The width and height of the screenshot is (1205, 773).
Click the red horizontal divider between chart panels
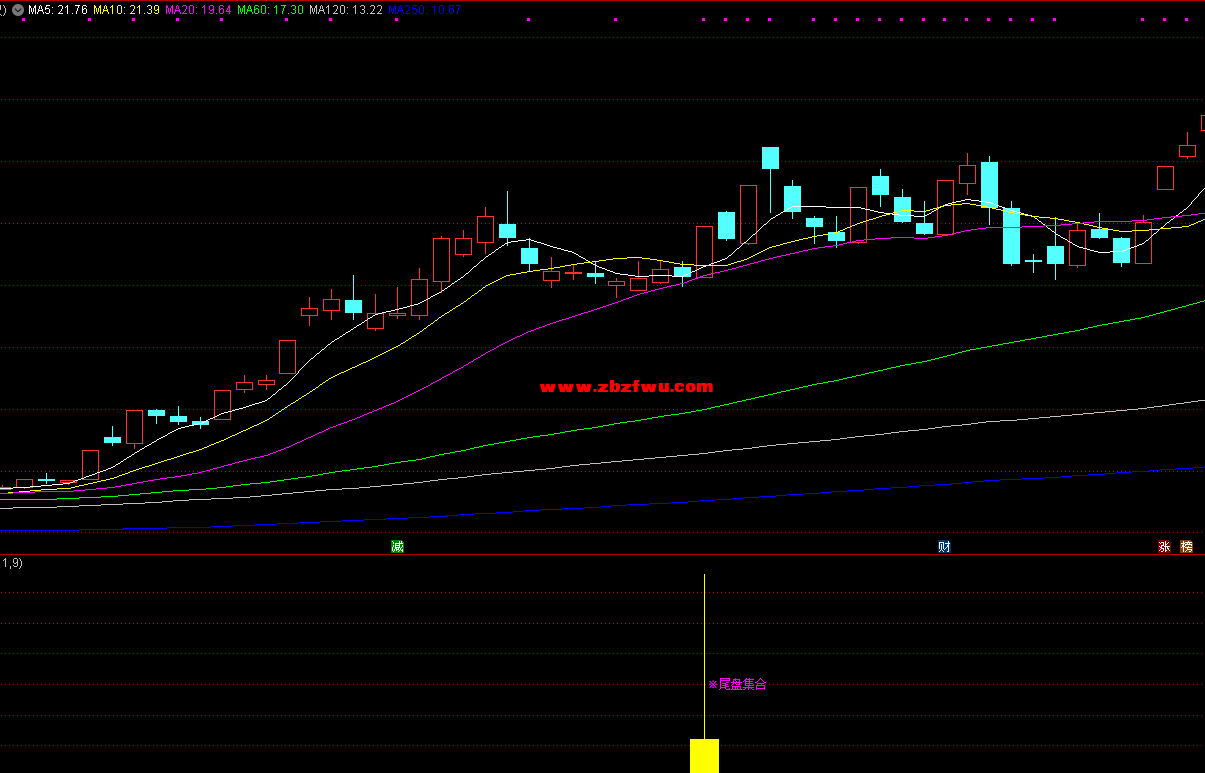click(602, 554)
